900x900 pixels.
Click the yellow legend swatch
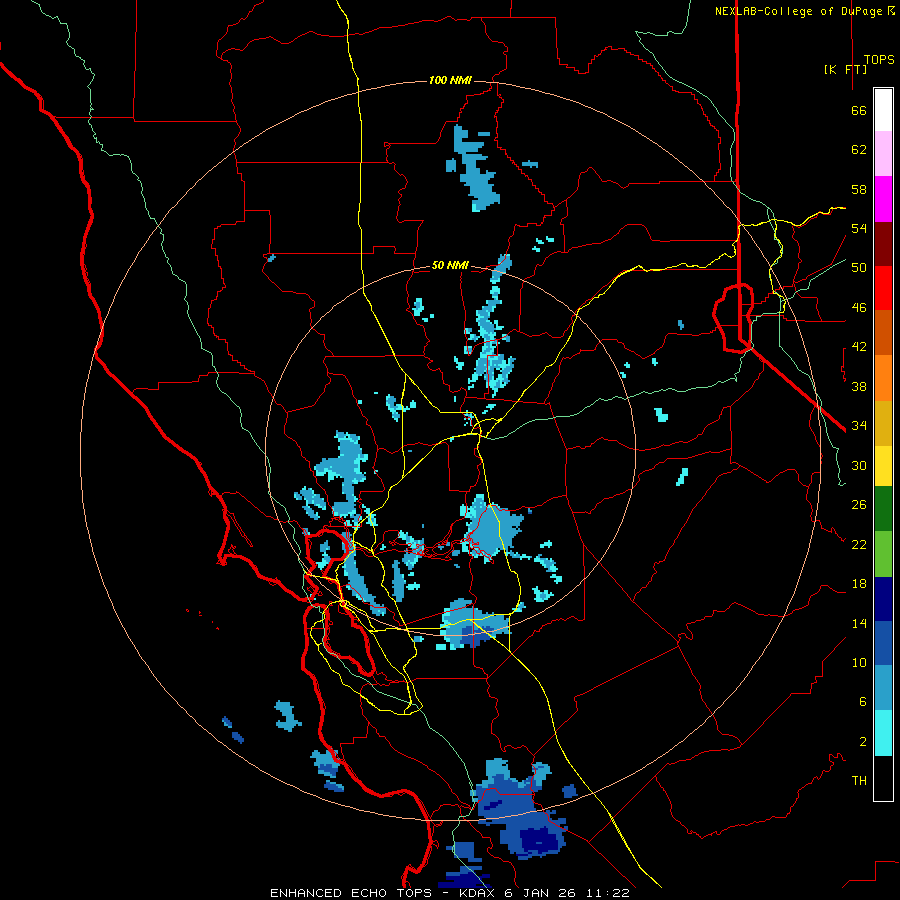pos(883,466)
